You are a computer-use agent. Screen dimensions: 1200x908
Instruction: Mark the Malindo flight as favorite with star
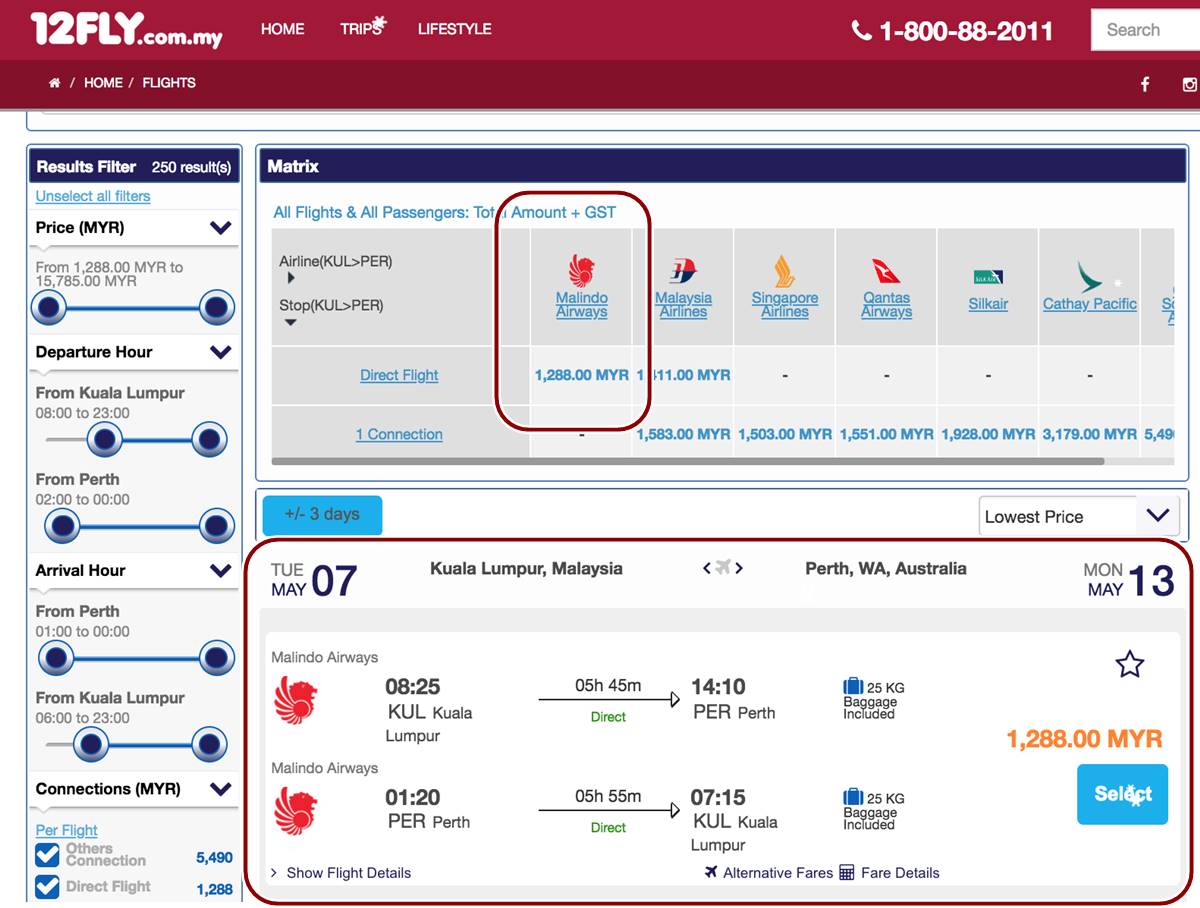coord(1129,664)
